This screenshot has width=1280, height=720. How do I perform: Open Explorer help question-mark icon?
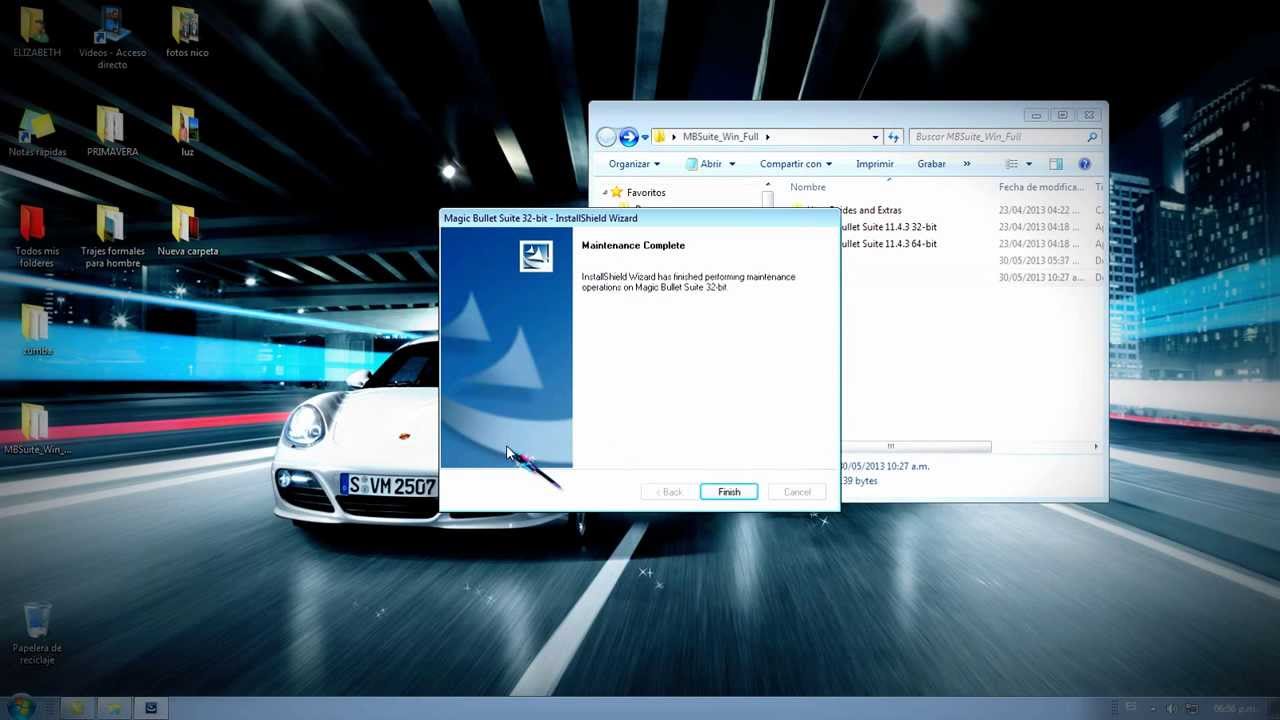pos(1085,164)
